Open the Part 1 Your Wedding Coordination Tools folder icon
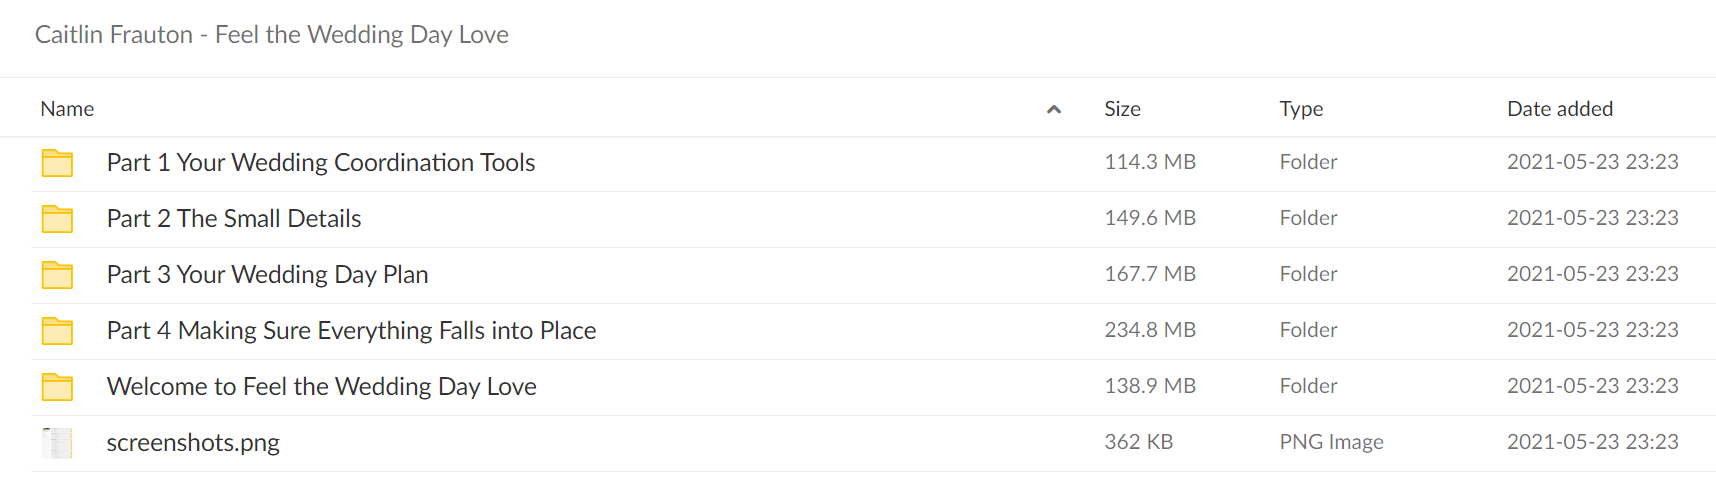Screen dimensions: 1716x490 (x=57, y=163)
